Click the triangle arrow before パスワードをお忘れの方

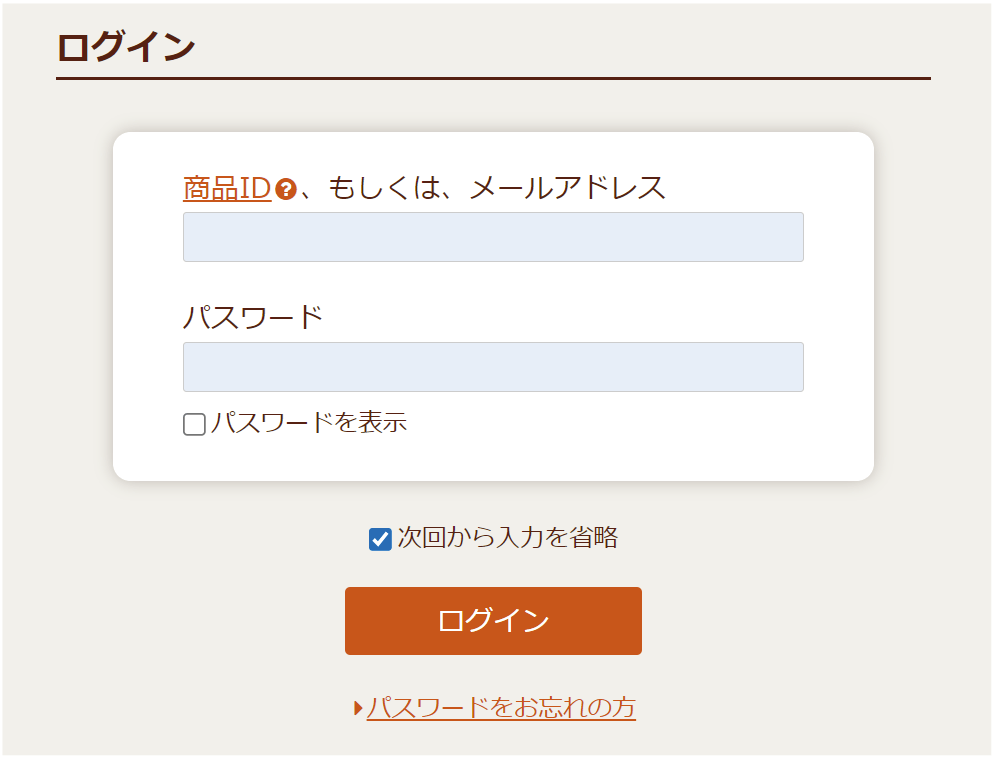coord(358,708)
